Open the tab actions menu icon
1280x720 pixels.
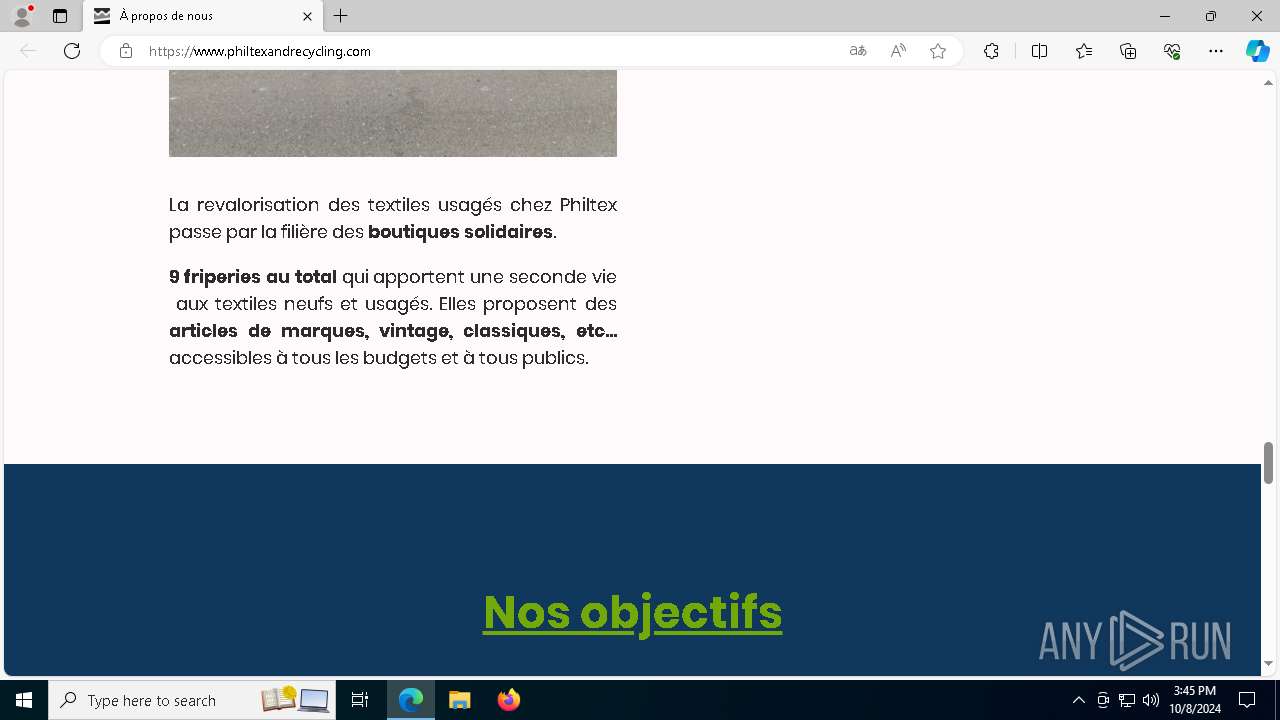60,16
